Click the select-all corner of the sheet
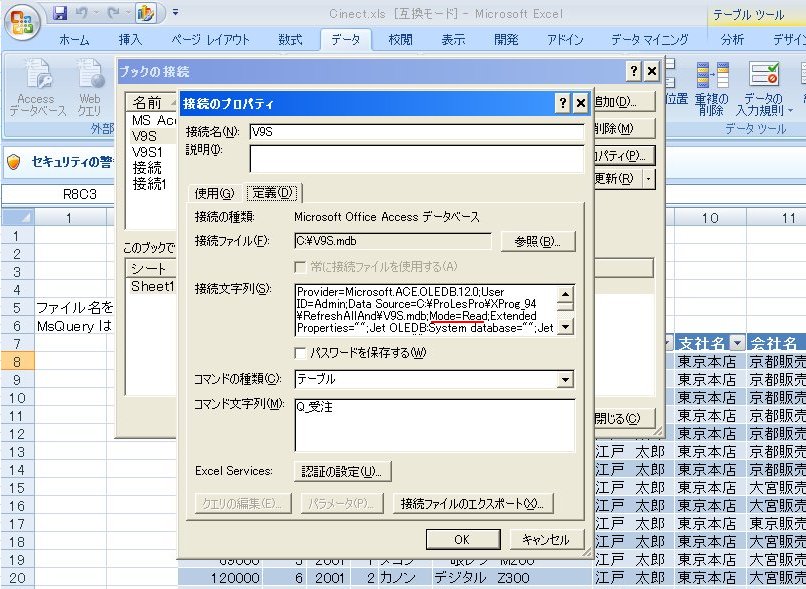The width and height of the screenshot is (806, 589). coord(17,218)
